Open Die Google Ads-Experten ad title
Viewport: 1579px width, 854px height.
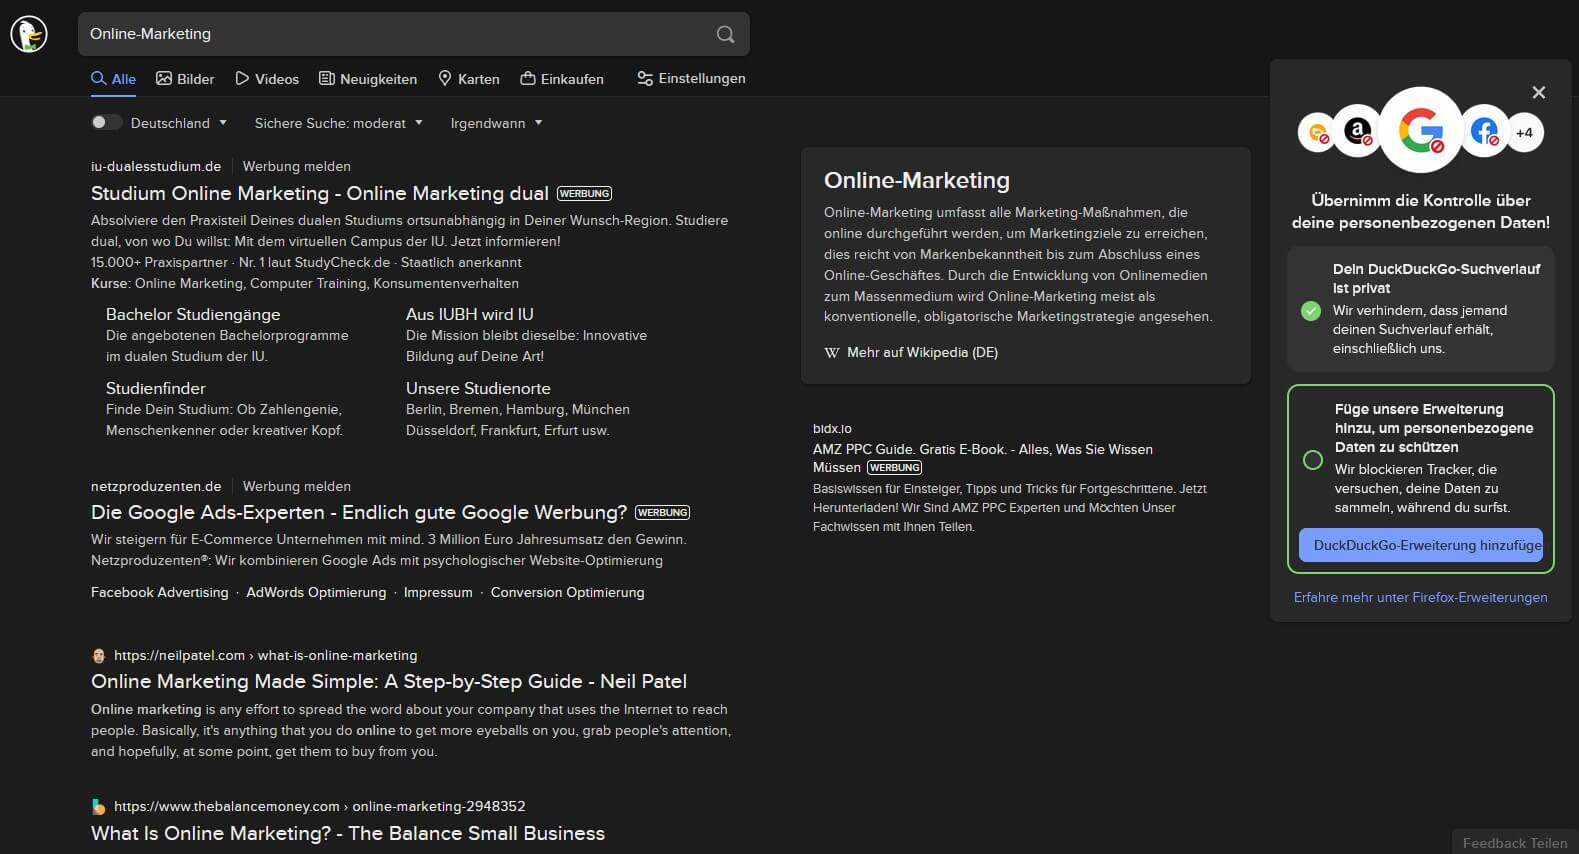[359, 513]
